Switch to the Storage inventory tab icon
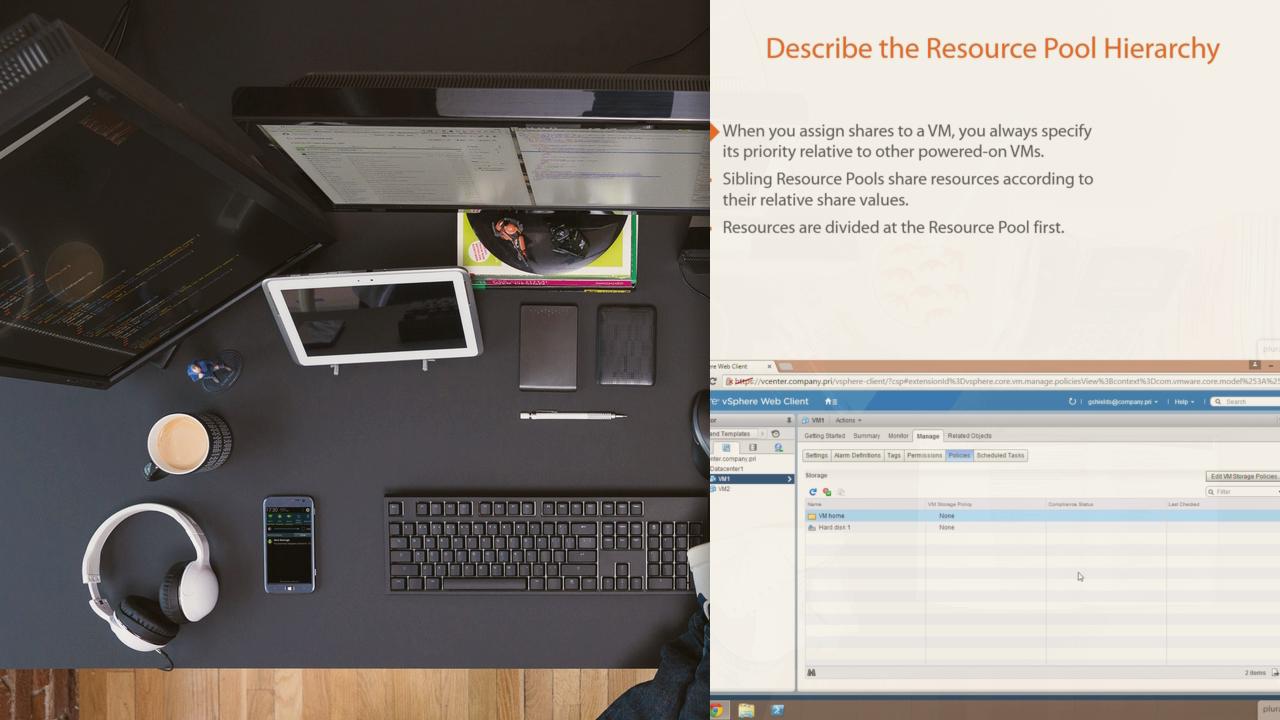The height and width of the screenshot is (720, 1280). pyautogui.click(x=753, y=448)
